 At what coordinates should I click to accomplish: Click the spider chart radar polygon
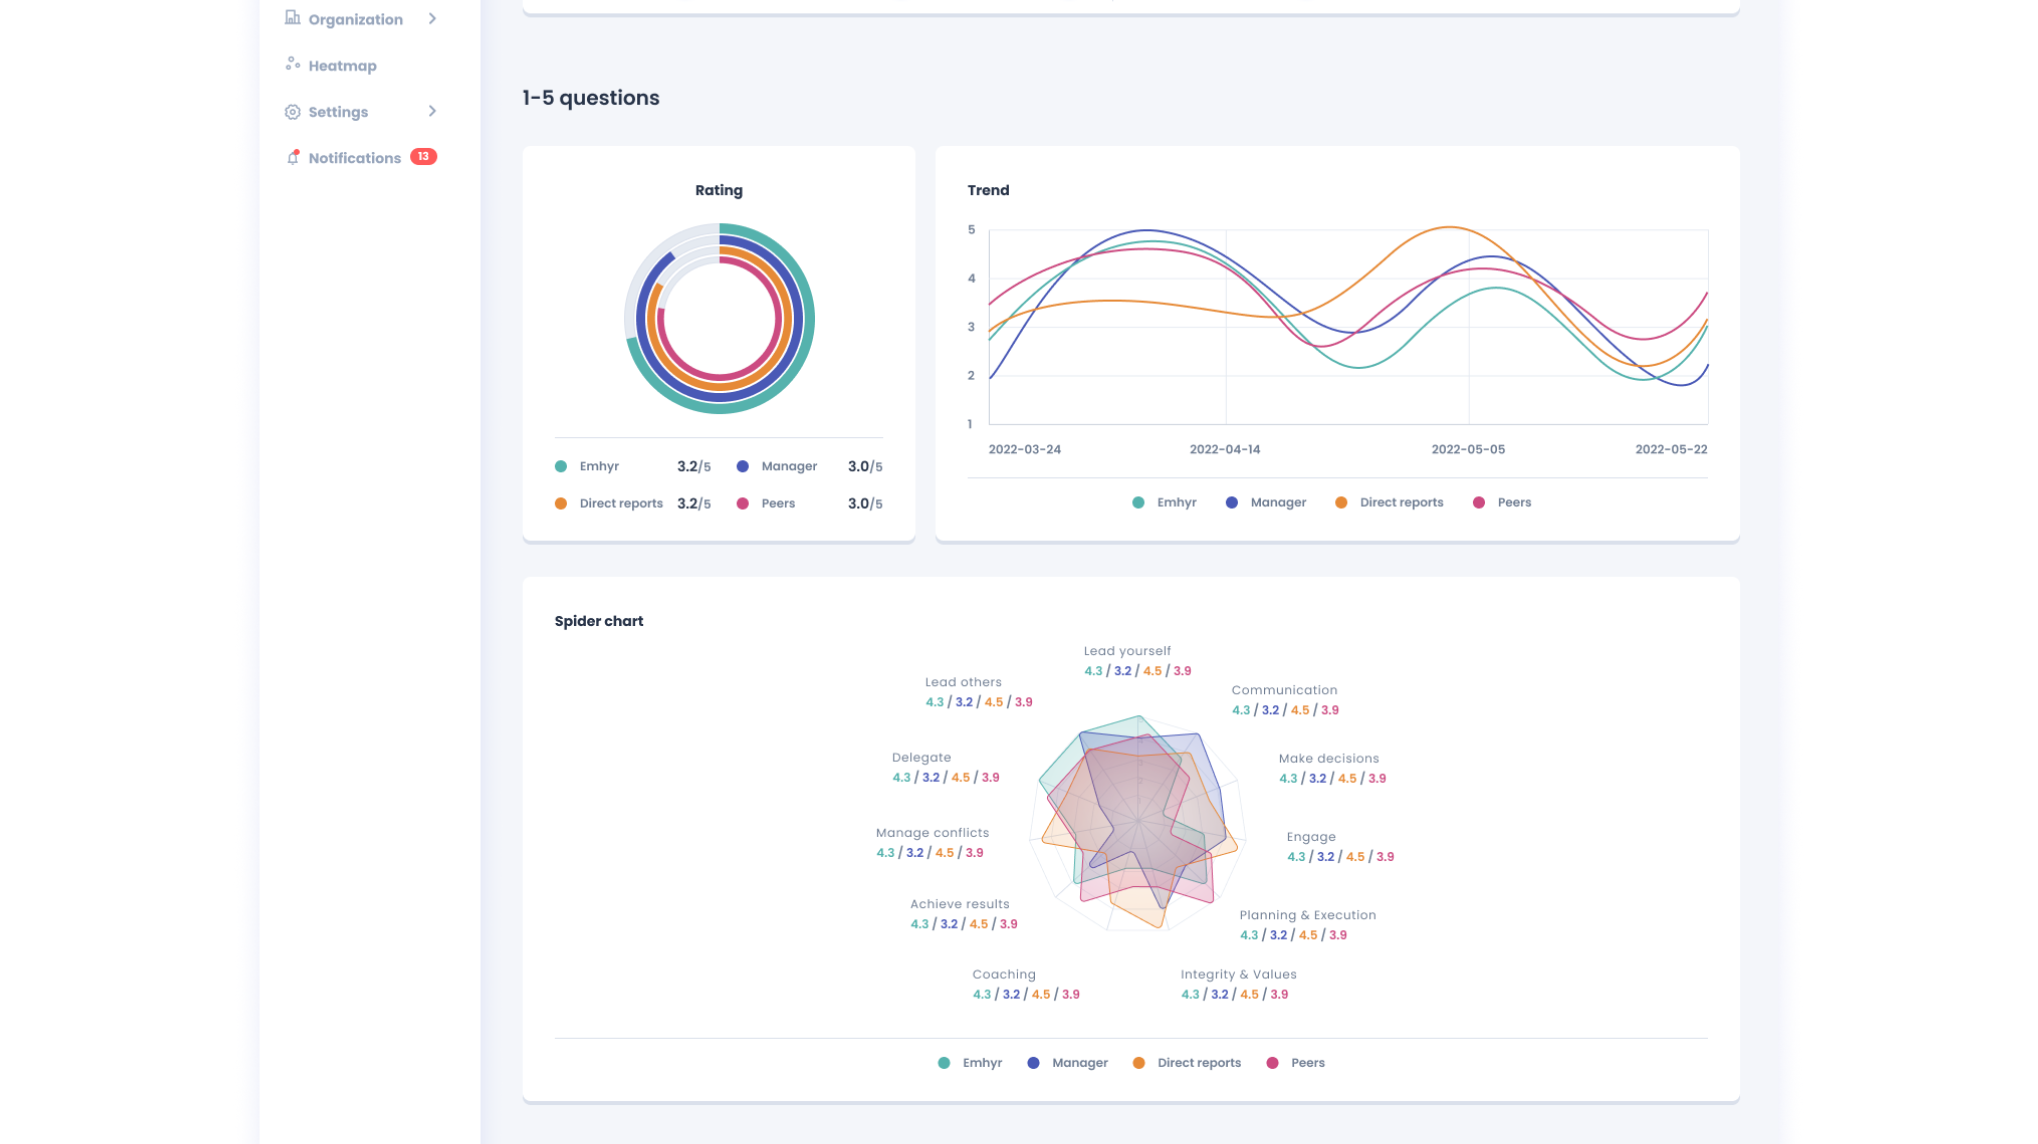[x=1139, y=822]
